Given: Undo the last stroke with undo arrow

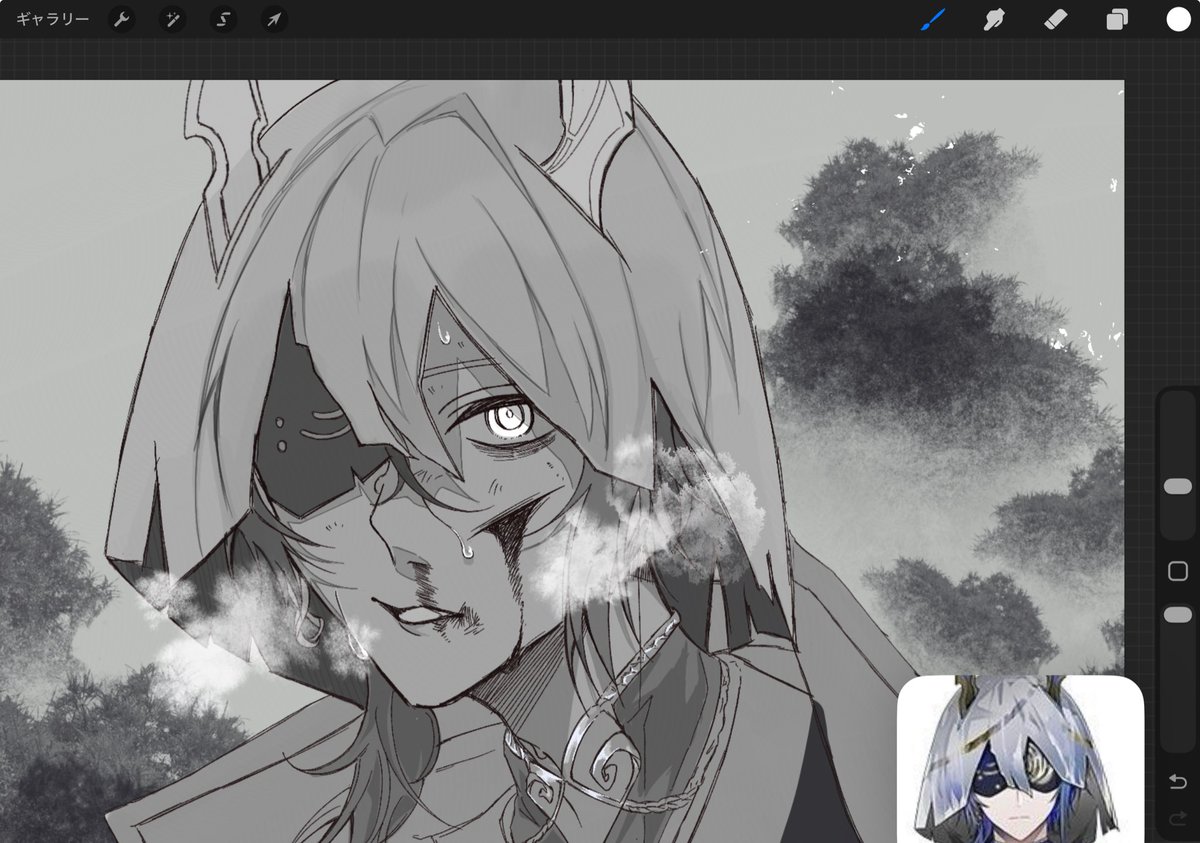Looking at the screenshot, I should coord(1177,781).
